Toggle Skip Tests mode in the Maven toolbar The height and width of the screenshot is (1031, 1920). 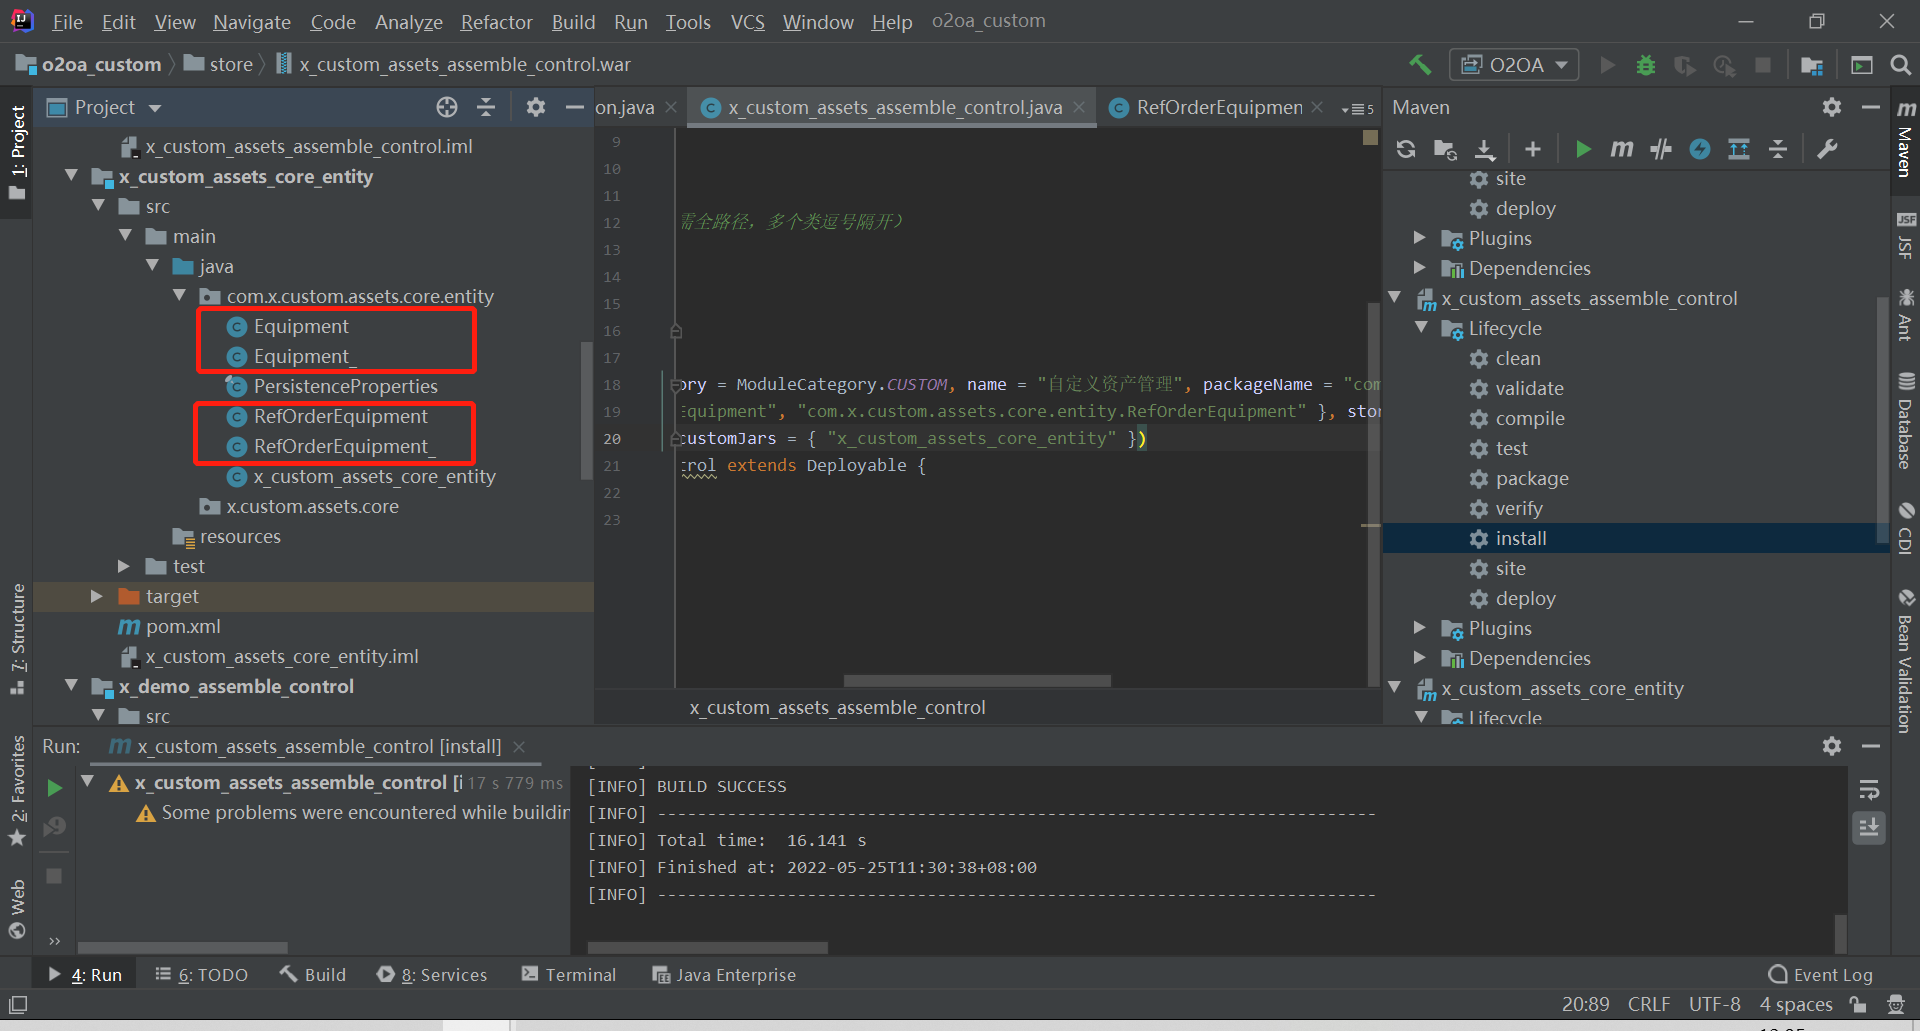tap(1700, 149)
